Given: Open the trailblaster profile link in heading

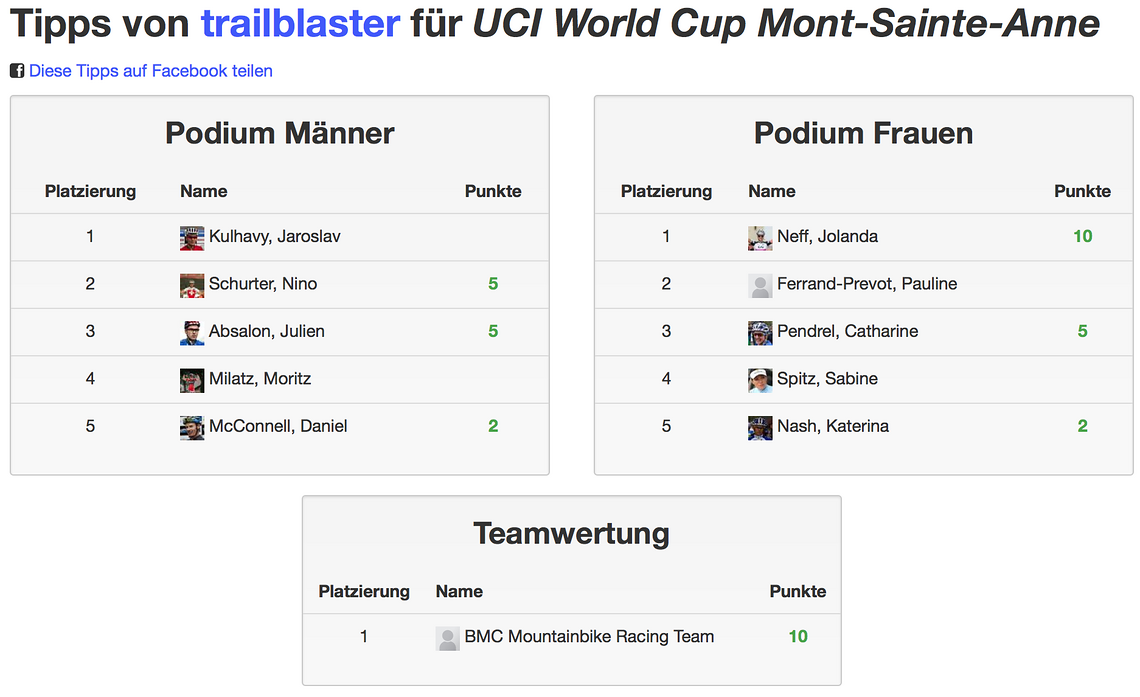Looking at the screenshot, I should click(300, 23).
